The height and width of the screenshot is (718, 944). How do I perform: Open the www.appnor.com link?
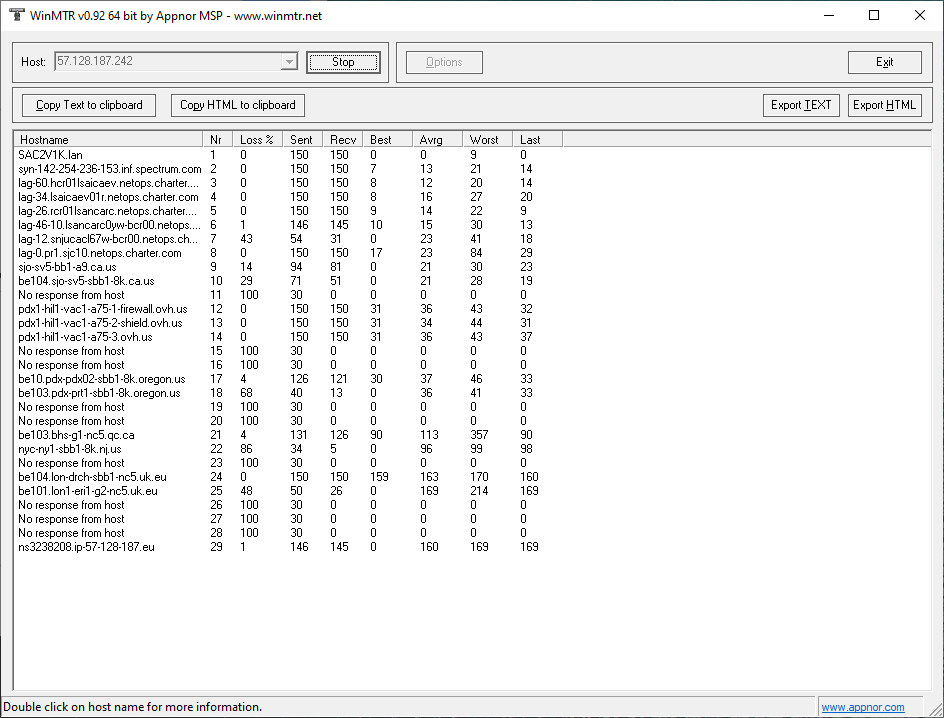pyautogui.click(x=863, y=707)
